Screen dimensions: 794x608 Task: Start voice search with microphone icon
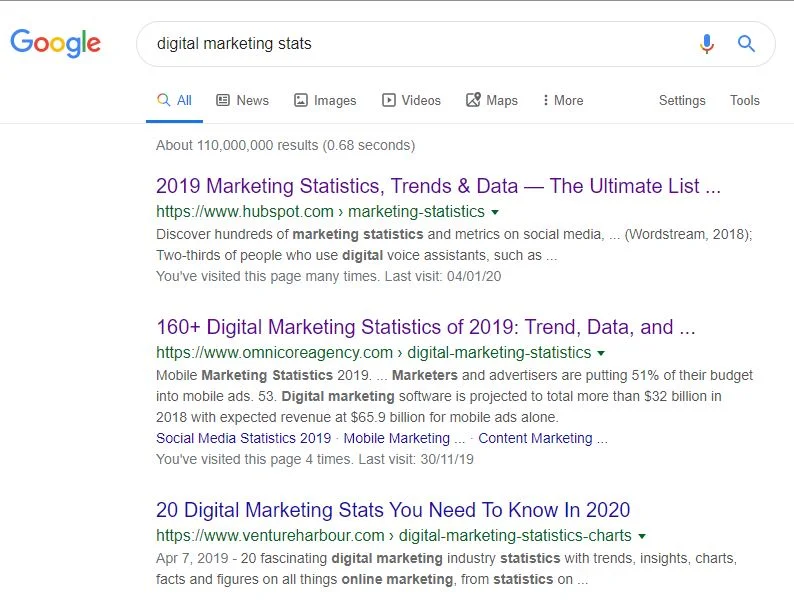coord(707,44)
